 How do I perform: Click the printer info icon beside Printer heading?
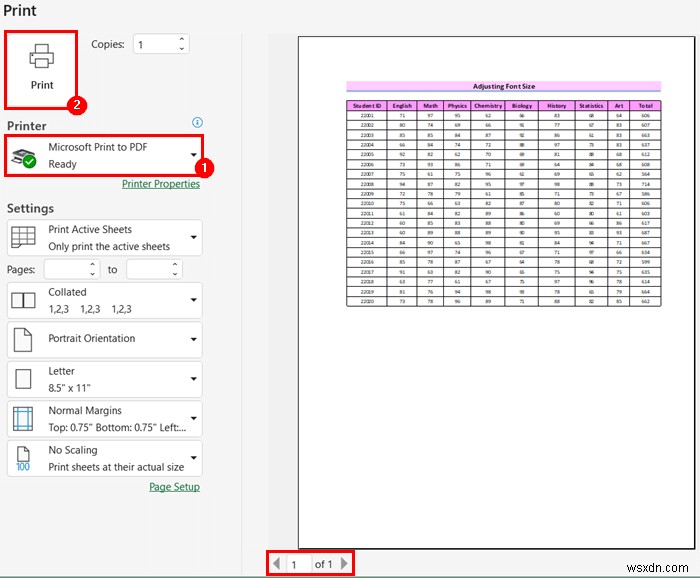(x=197, y=122)
